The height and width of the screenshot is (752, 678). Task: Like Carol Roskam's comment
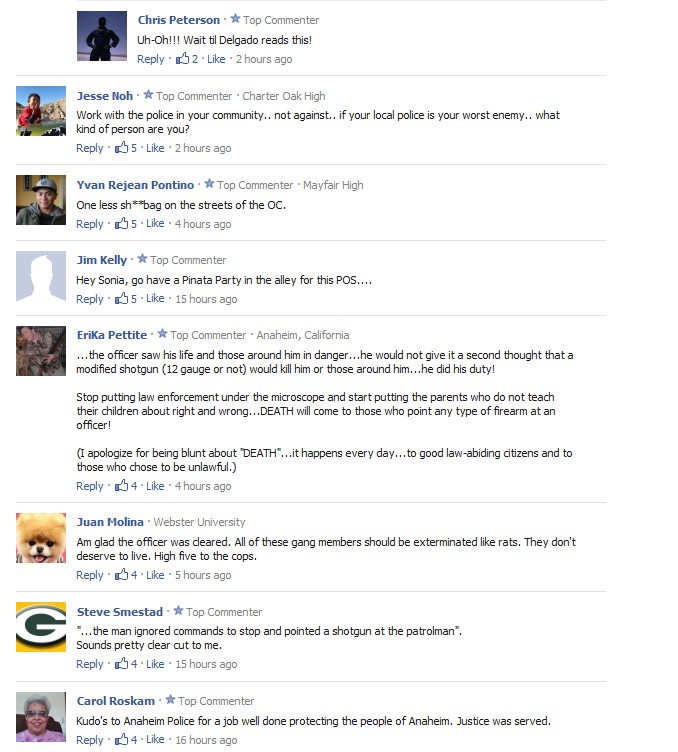point(155,740)
